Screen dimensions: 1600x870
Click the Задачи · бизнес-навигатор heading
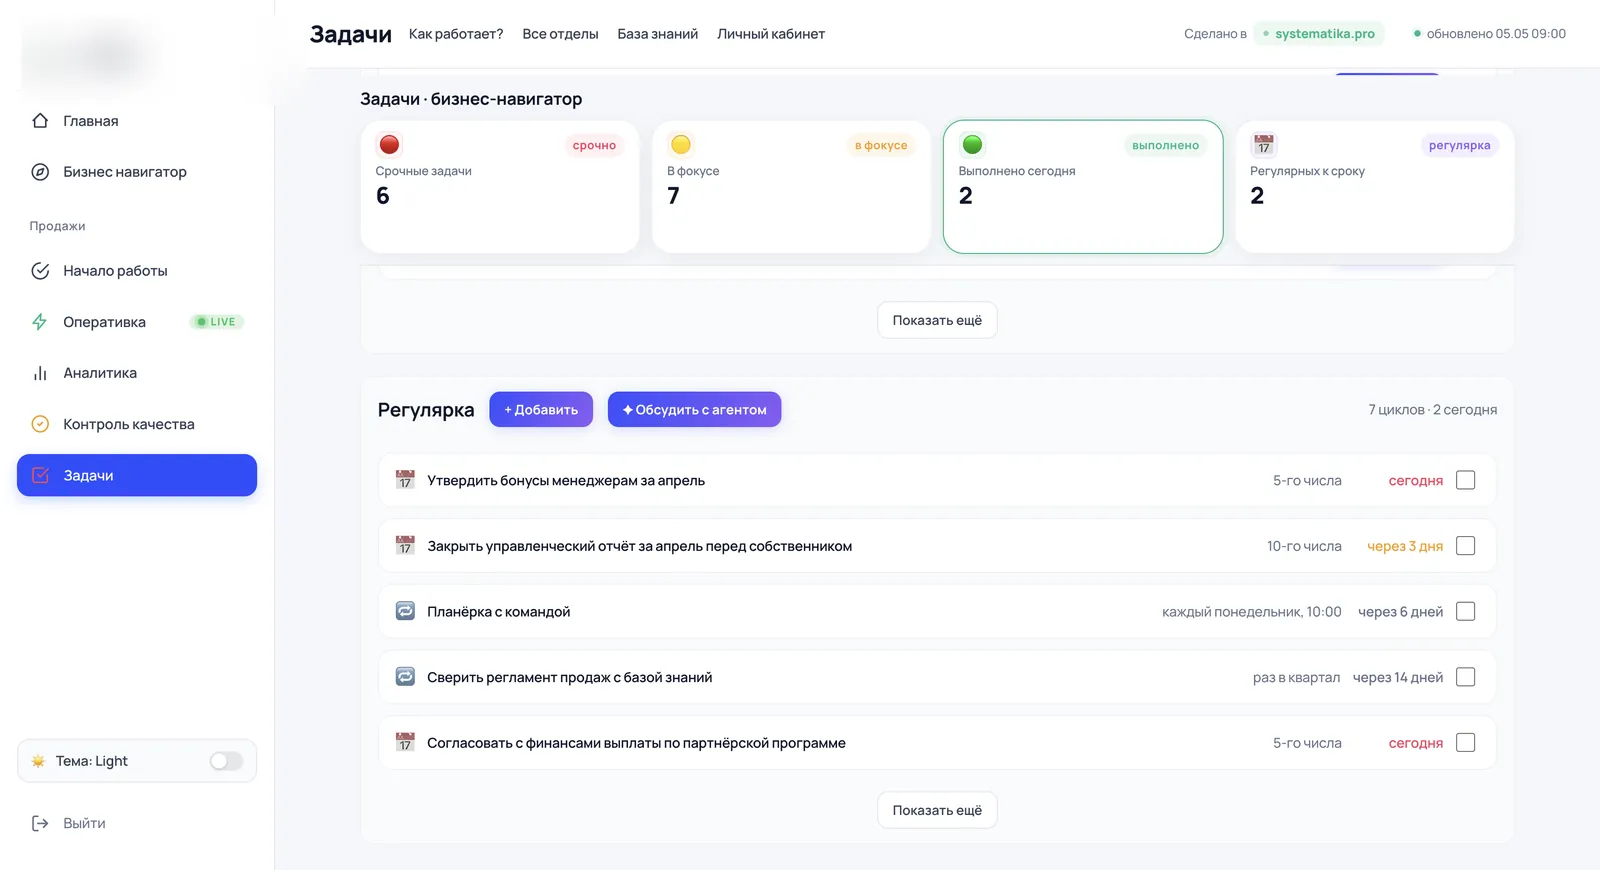[x=471, y=99]
